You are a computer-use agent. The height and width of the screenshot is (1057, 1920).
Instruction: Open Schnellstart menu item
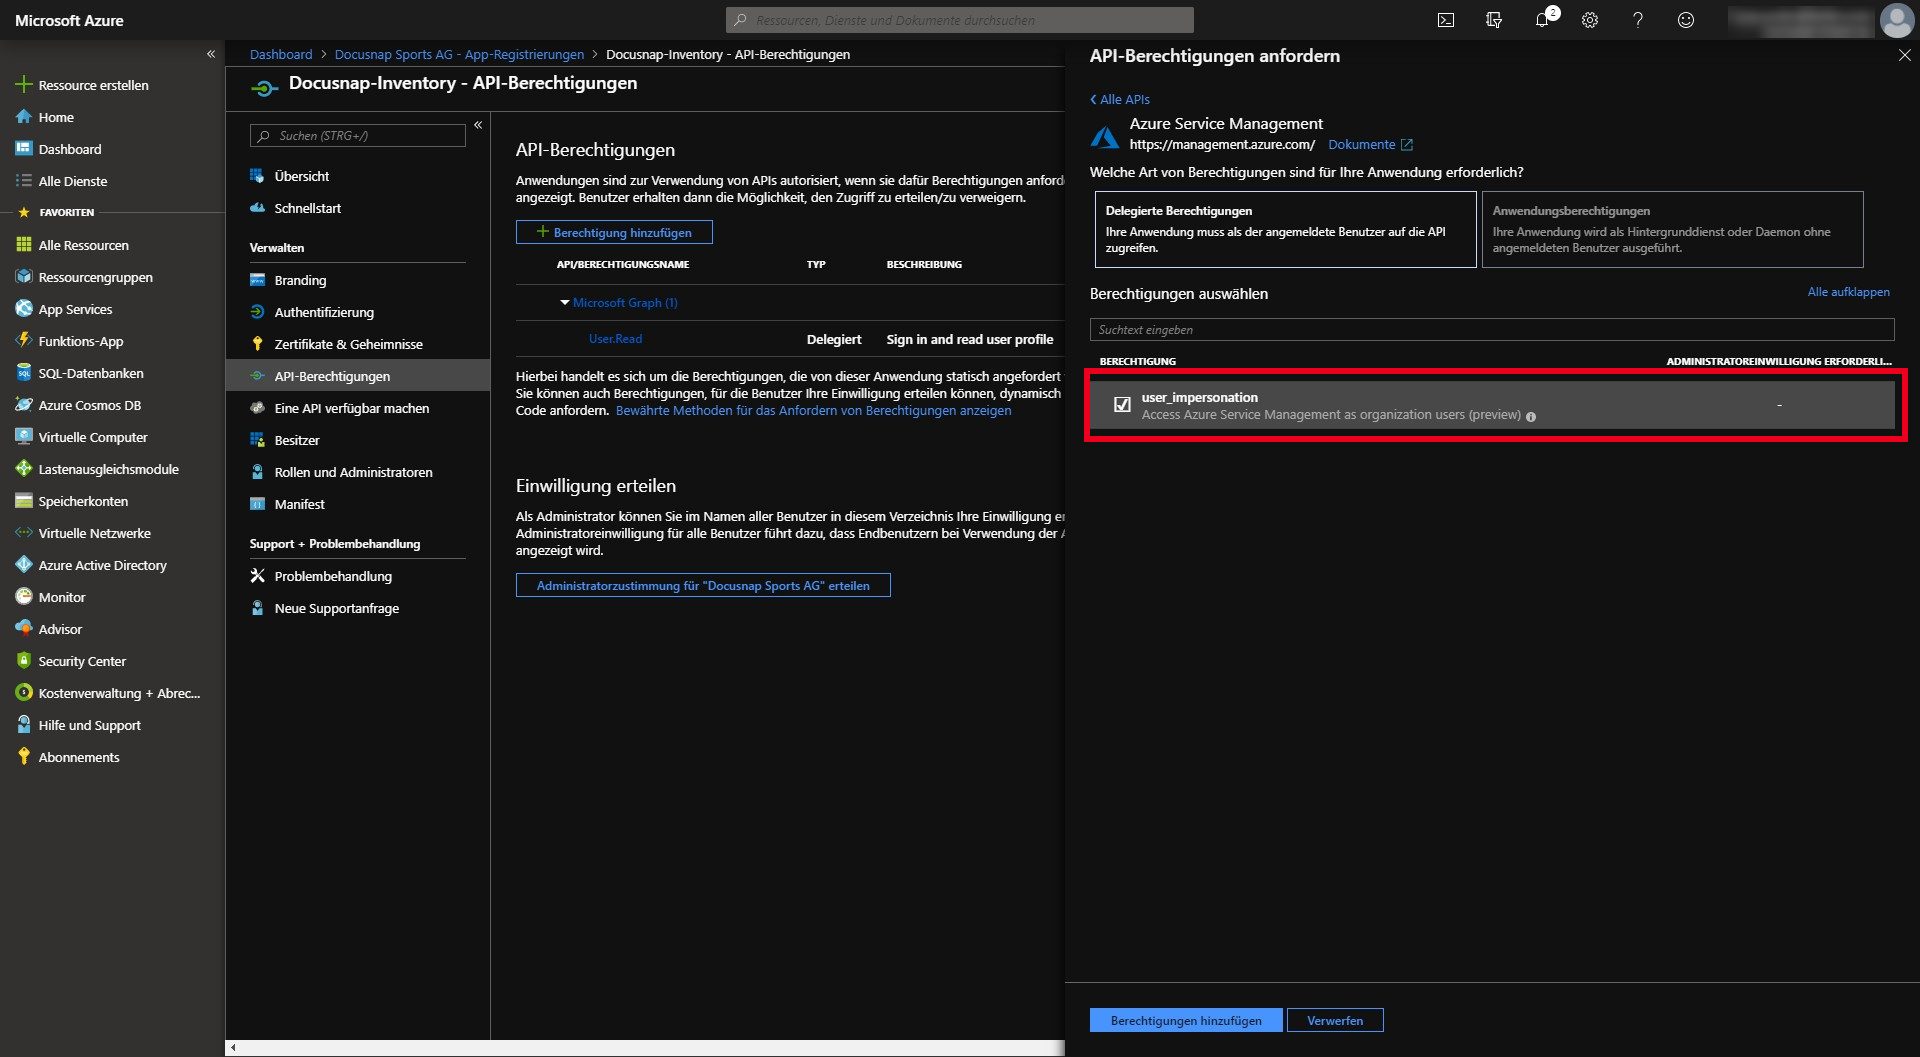(x=307, y=208)
